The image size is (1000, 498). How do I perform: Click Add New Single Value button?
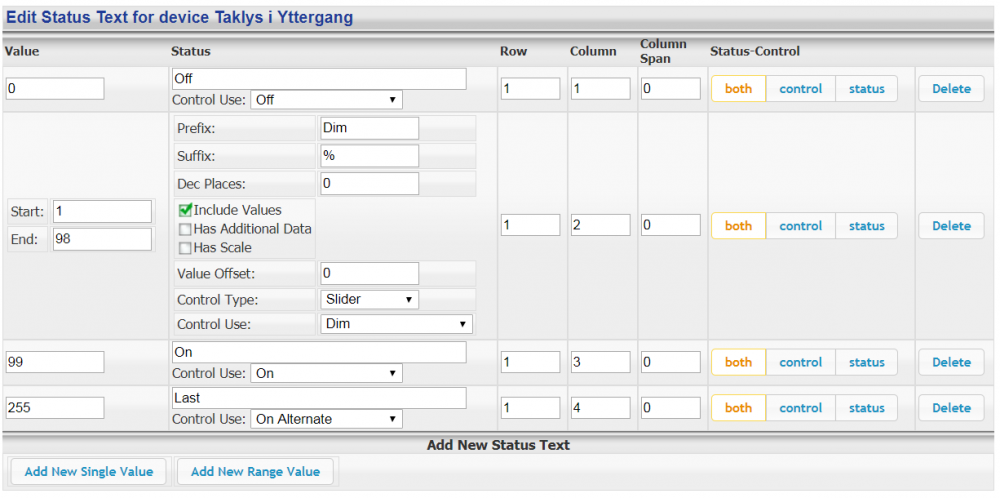[x=89, y=471]
